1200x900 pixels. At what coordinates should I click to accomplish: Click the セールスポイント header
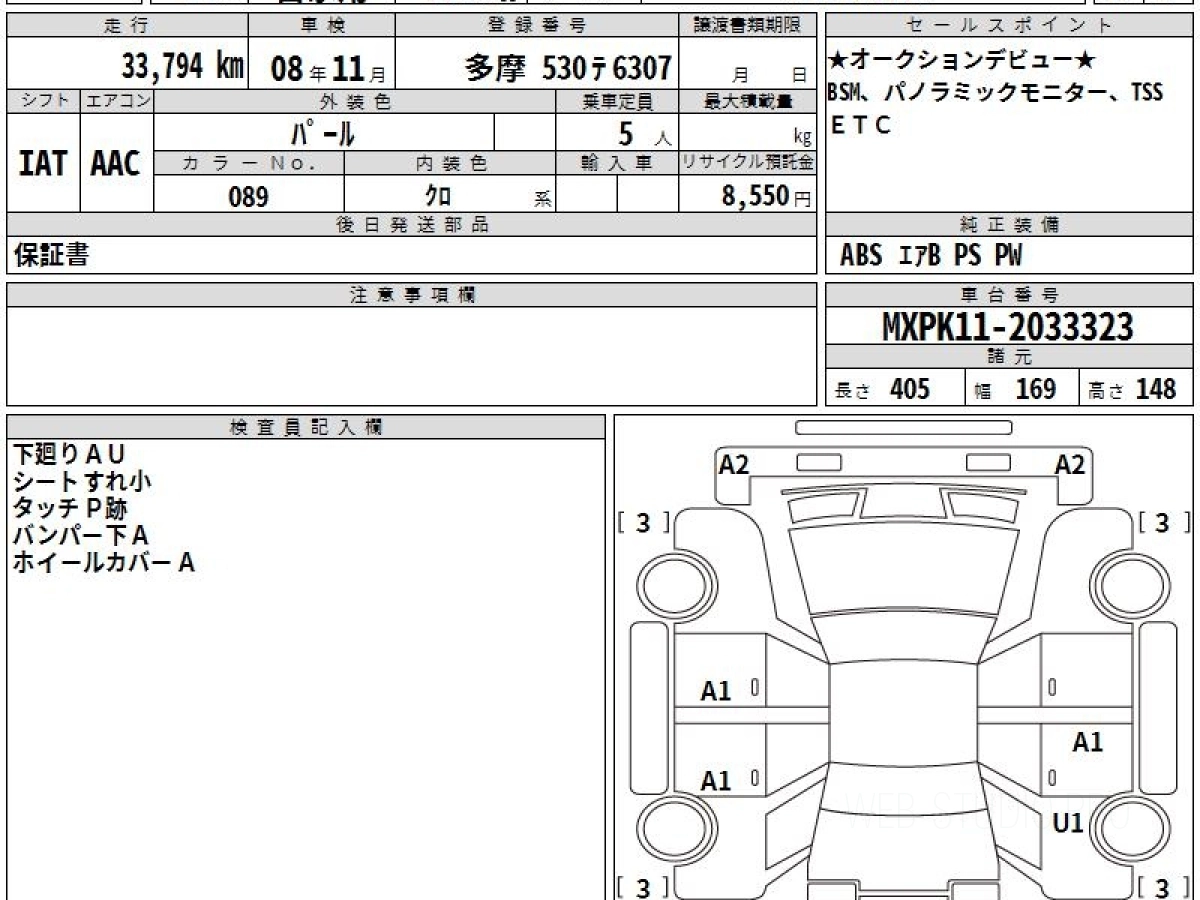point(1010,26)
